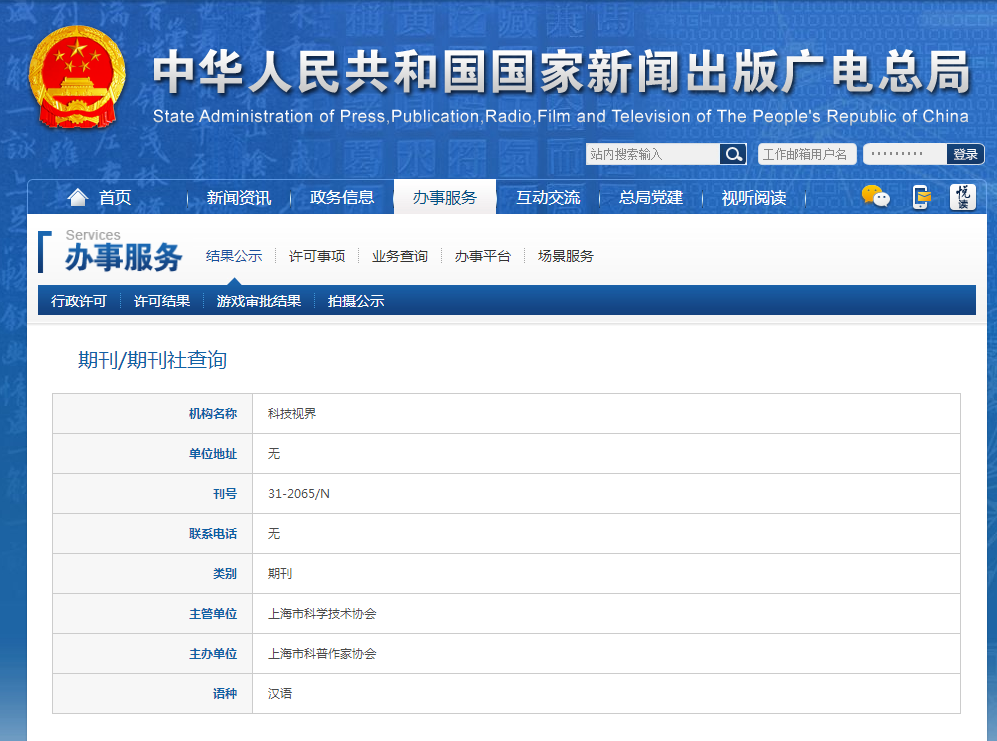Focus the 站内搜索输入 search field
The width and height of the screenshot is (997, 741).
[x=653, y=154]
